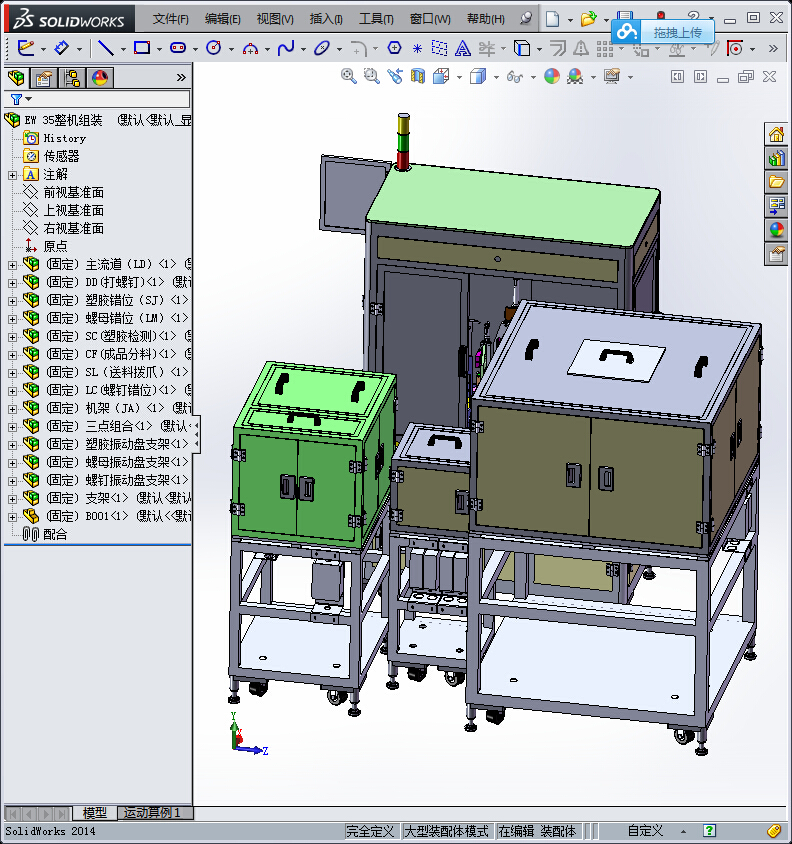792x844 pixels.
Task: Switch to the ConfigurationManager tab
Action: 72,78
